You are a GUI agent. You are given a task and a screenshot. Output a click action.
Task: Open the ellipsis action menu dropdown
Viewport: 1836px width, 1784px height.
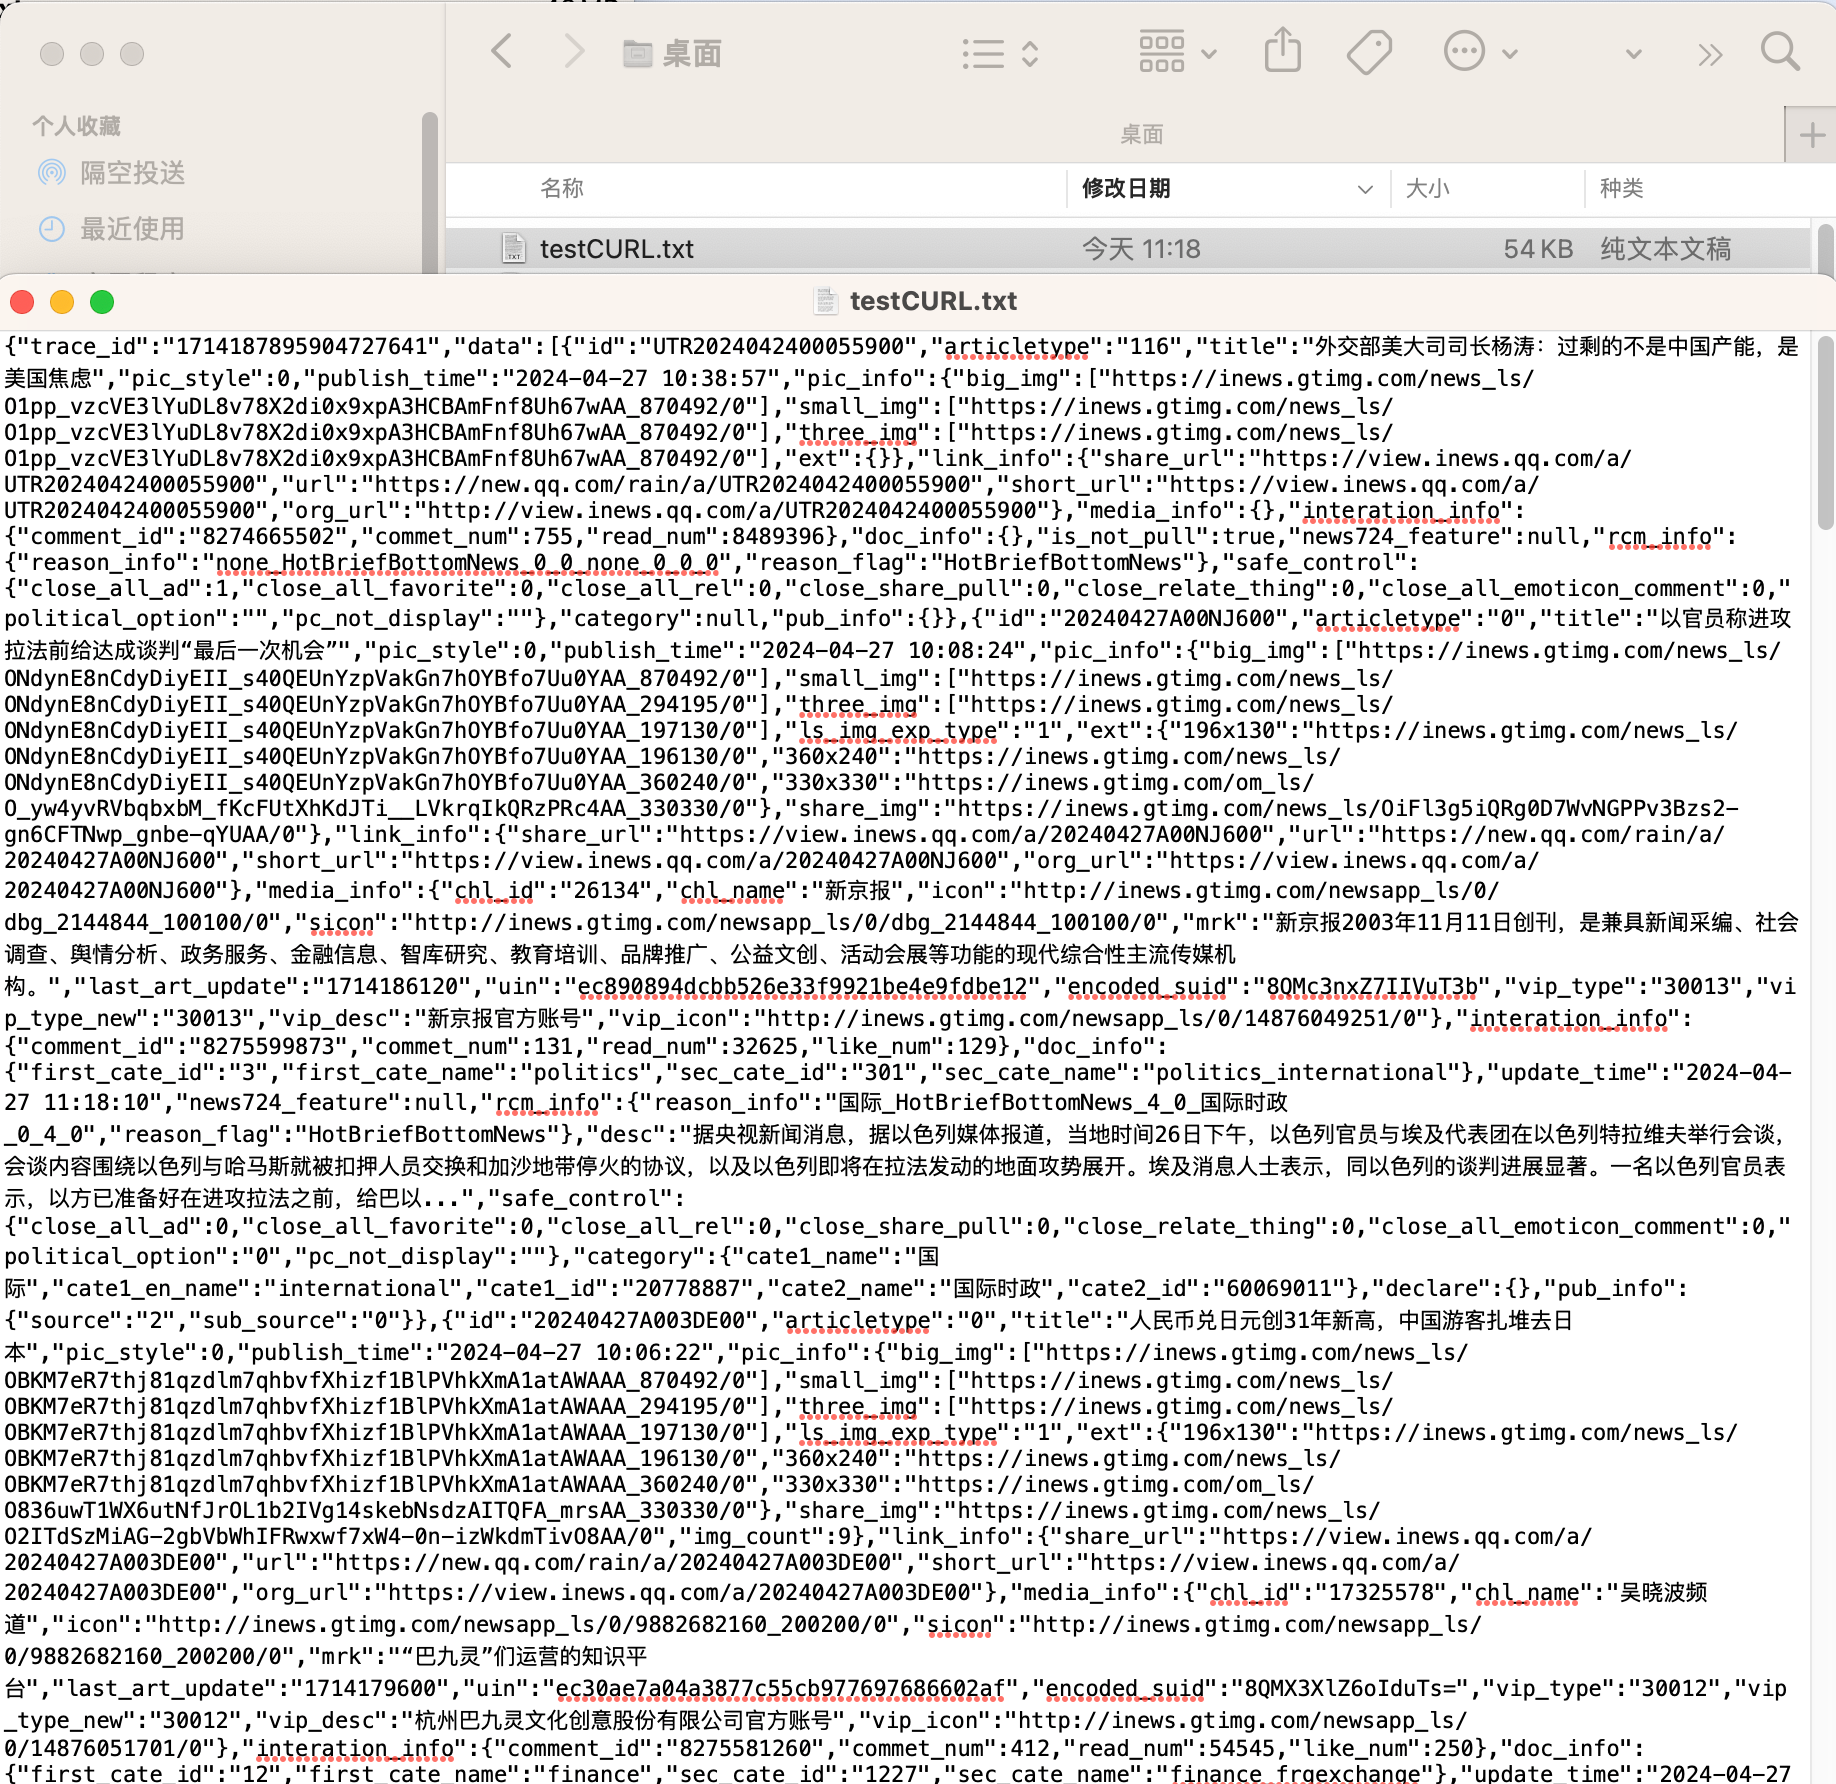pyautogui.click(x=1480, y=52)
